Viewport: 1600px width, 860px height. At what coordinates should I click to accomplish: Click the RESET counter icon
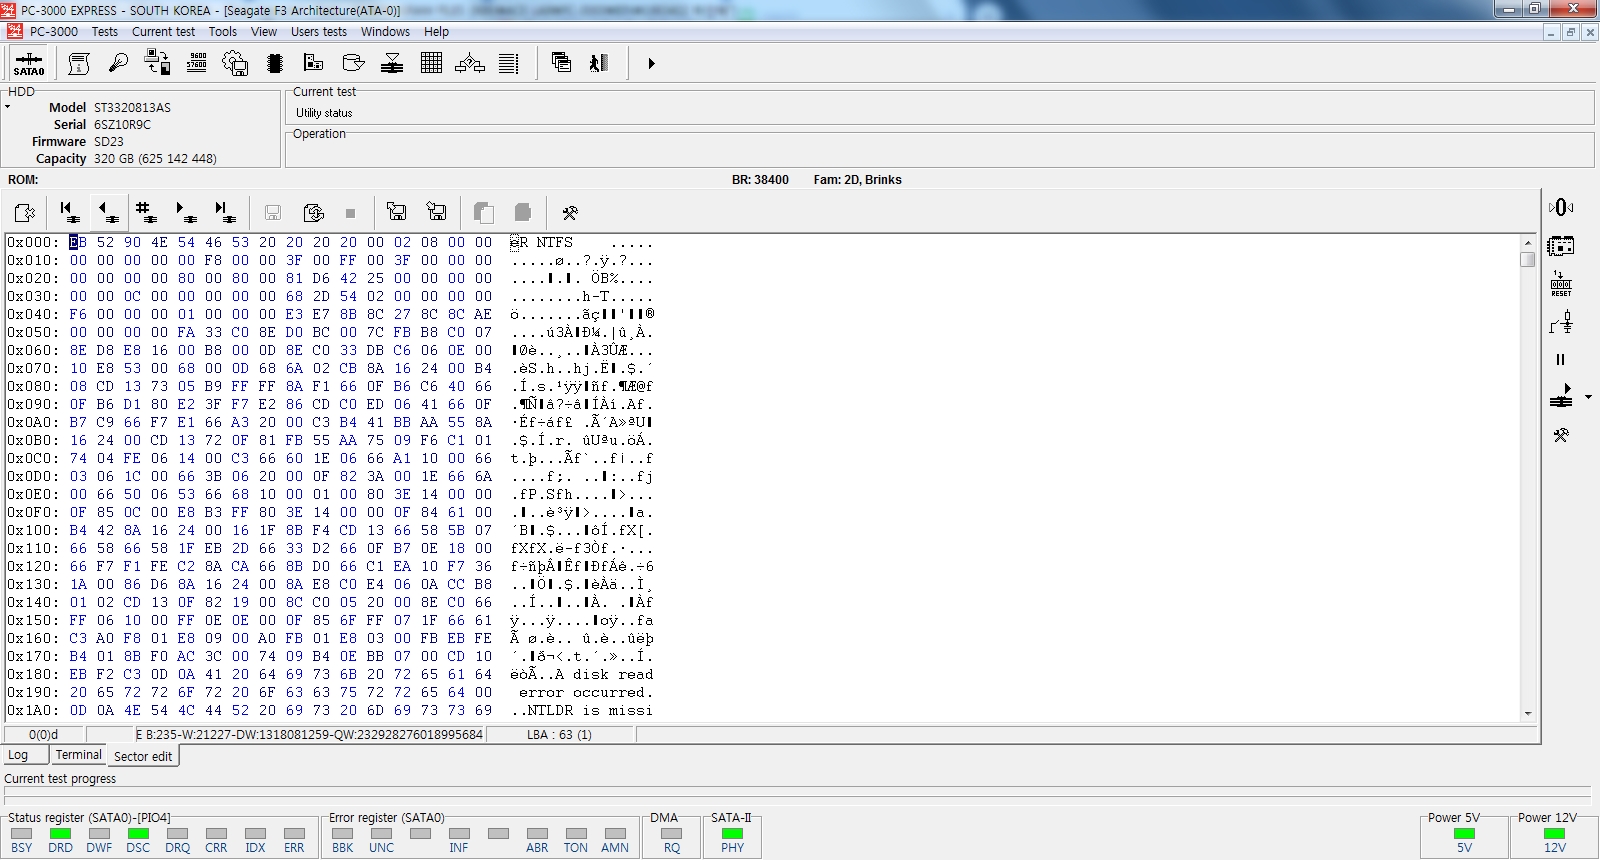[1561, 284]
